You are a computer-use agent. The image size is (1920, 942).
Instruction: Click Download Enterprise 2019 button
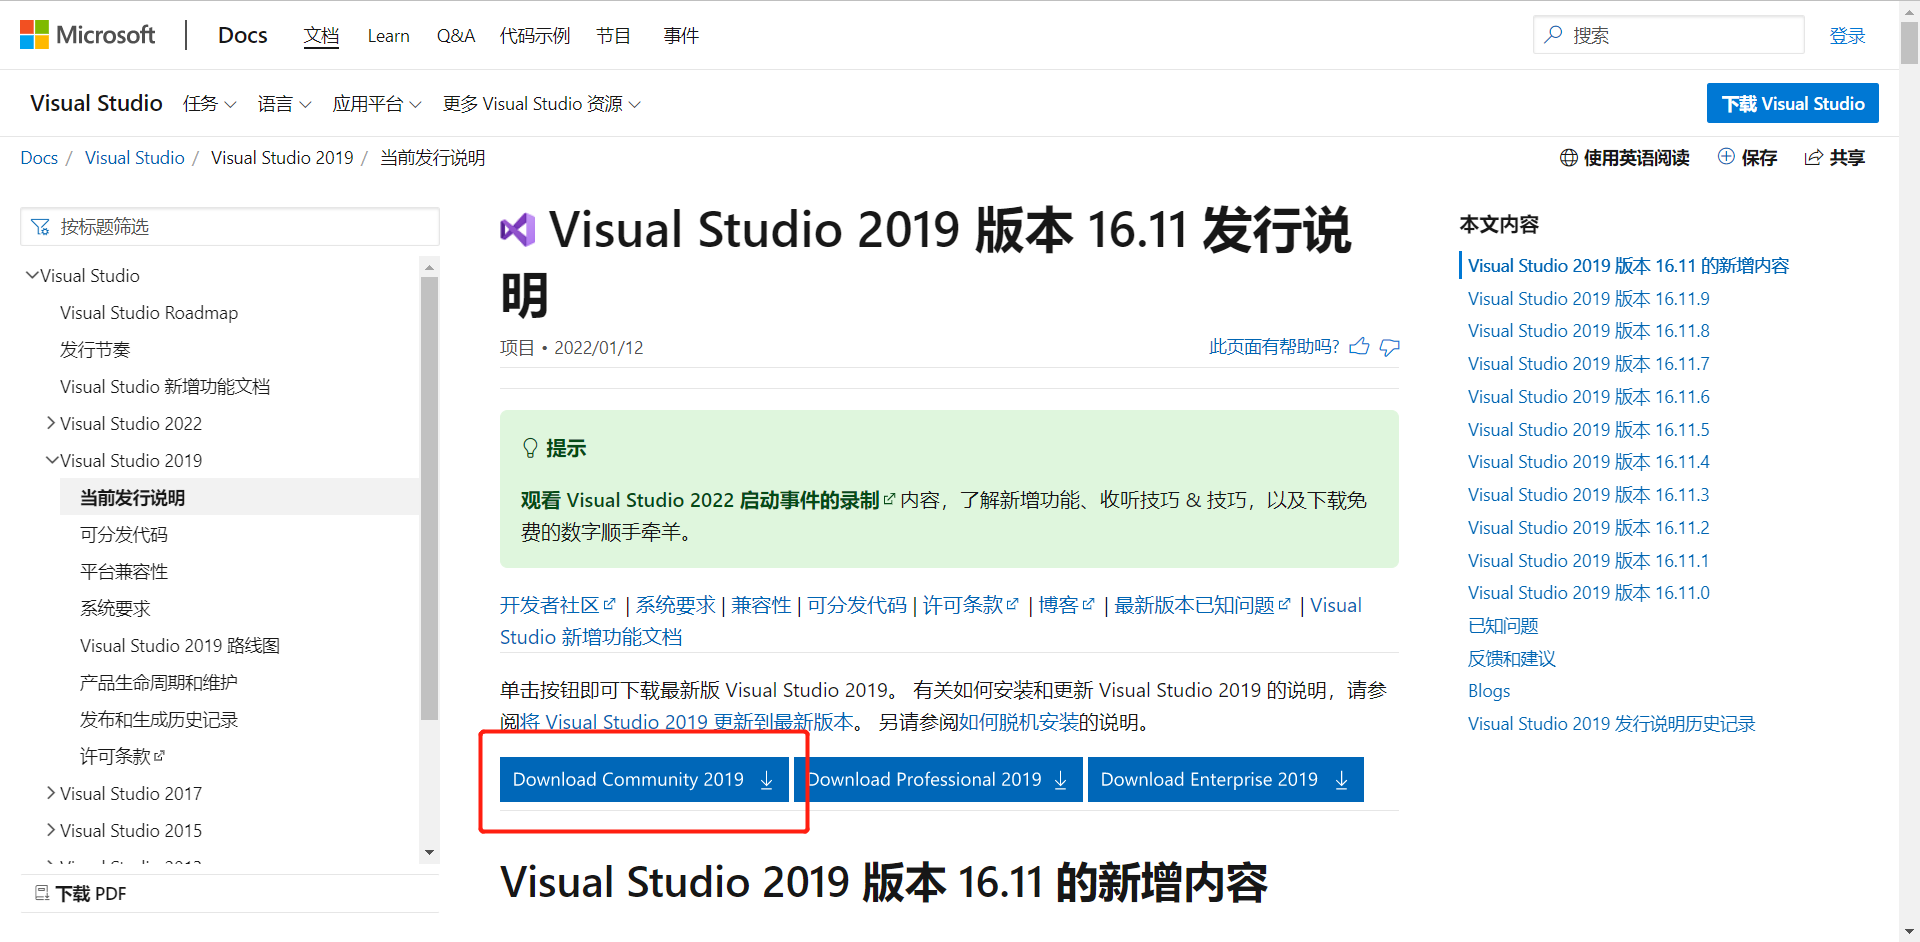(1225, 779)
